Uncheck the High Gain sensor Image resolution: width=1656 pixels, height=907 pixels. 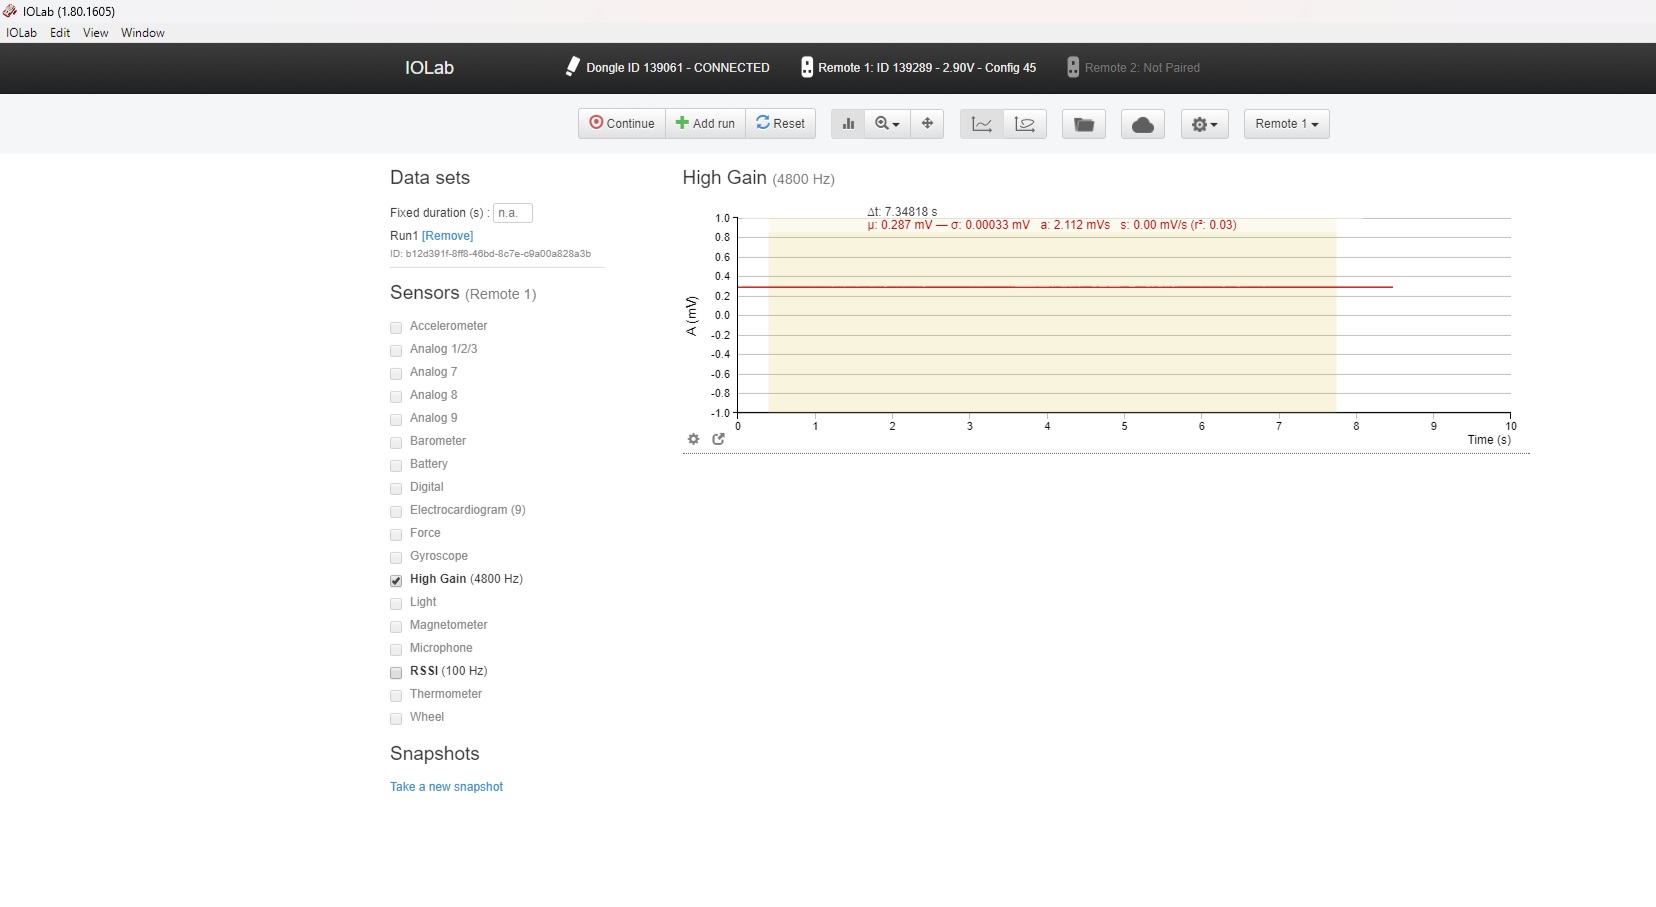[396, 580]
